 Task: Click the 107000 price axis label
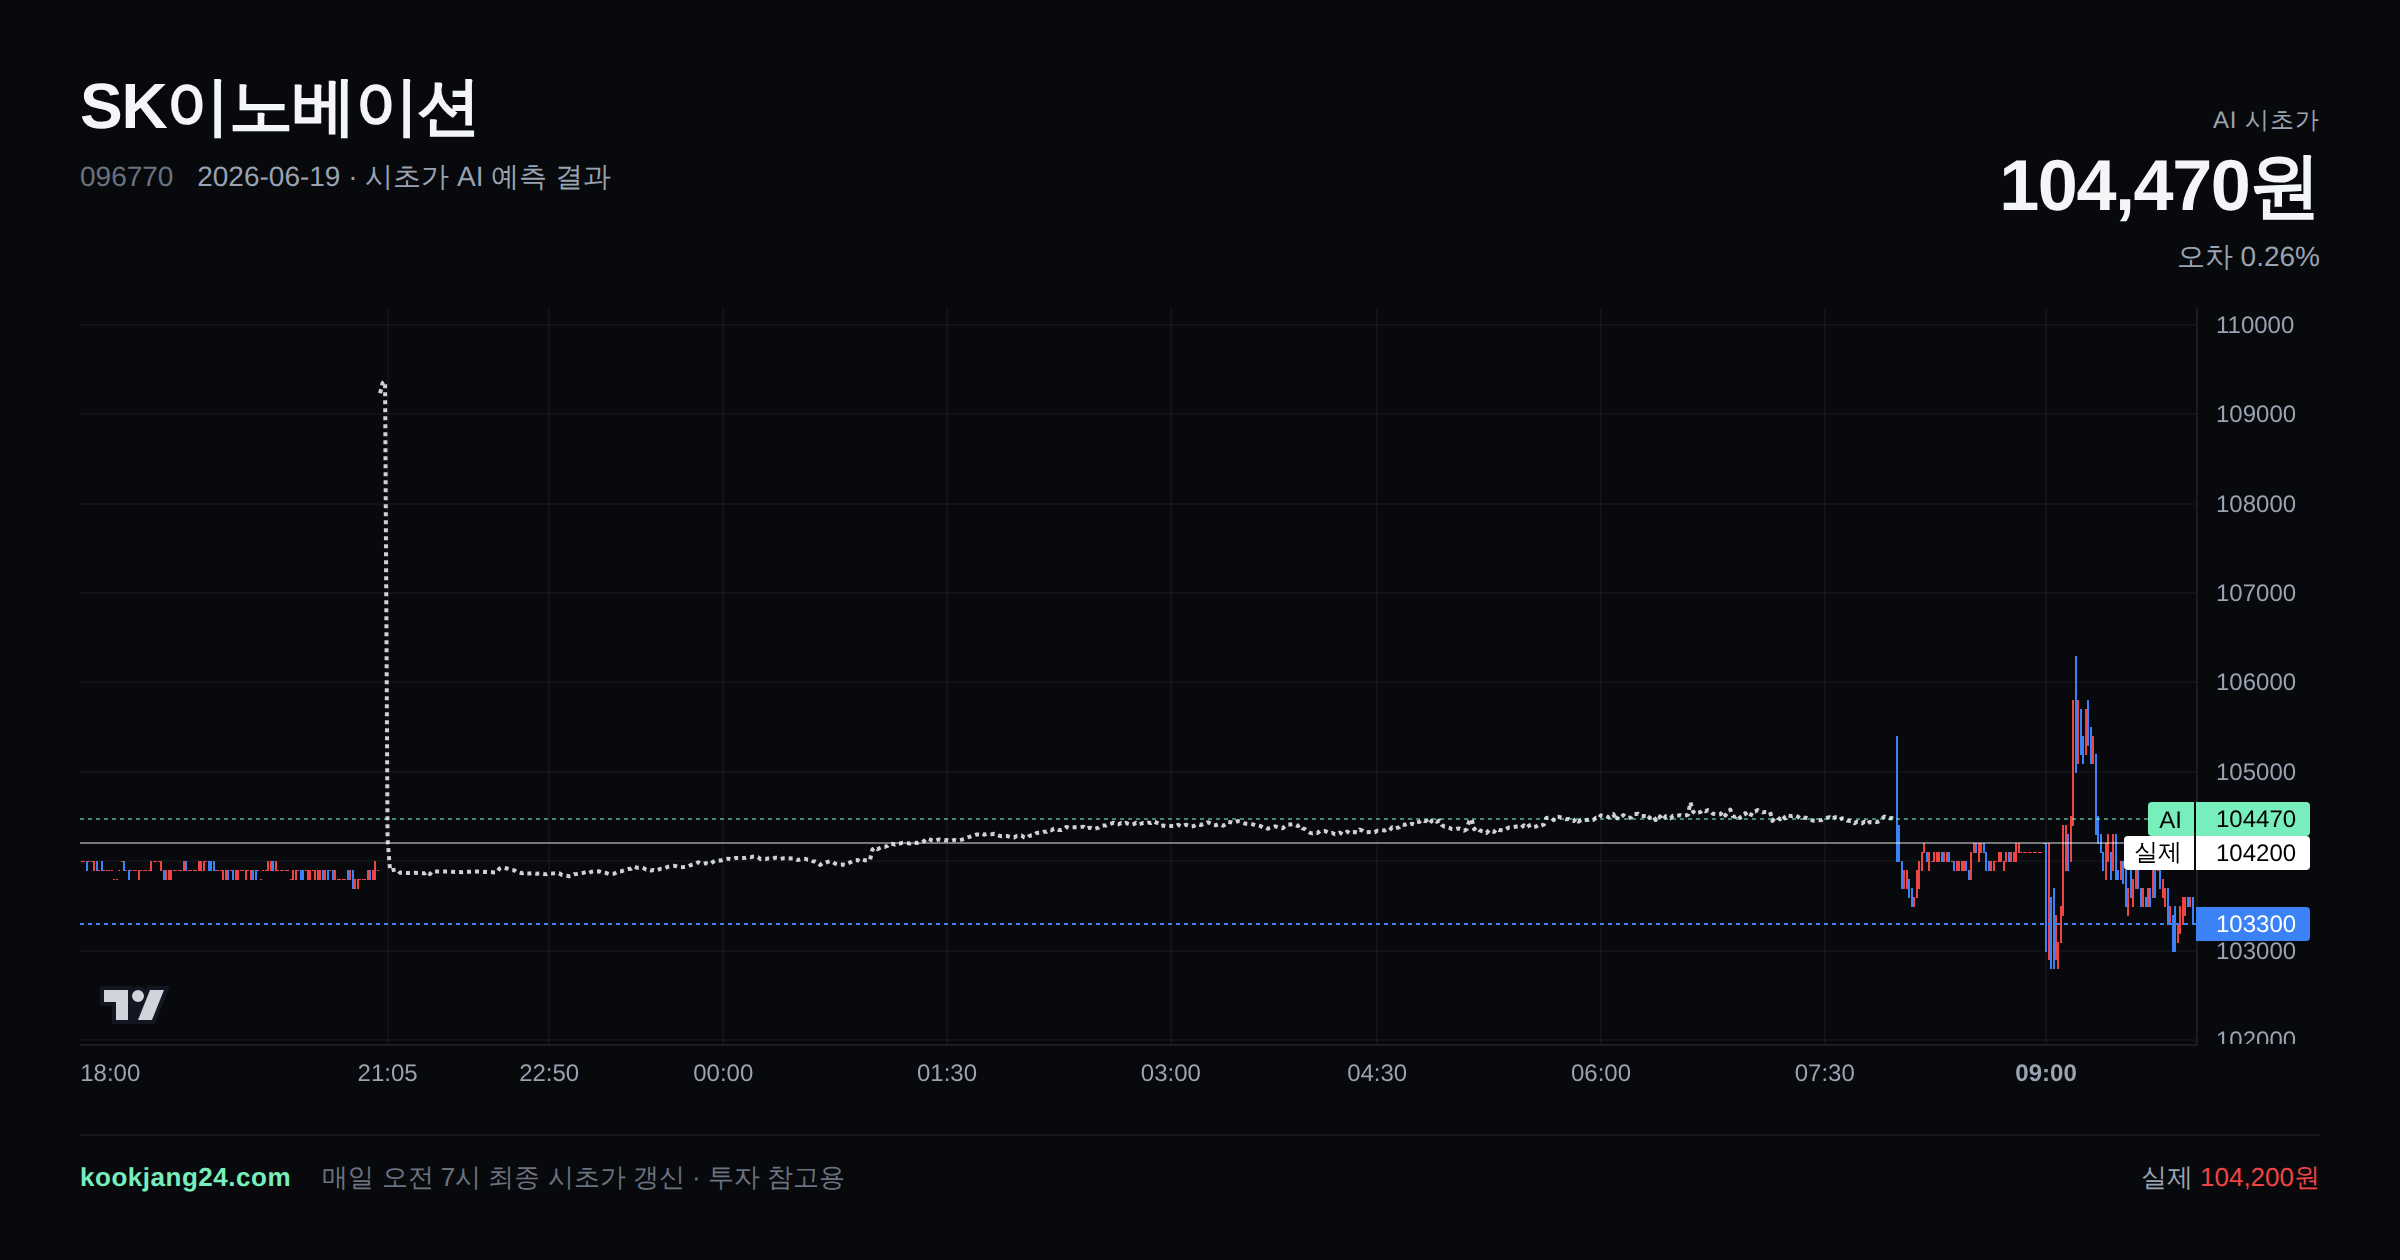point(2255,593)
